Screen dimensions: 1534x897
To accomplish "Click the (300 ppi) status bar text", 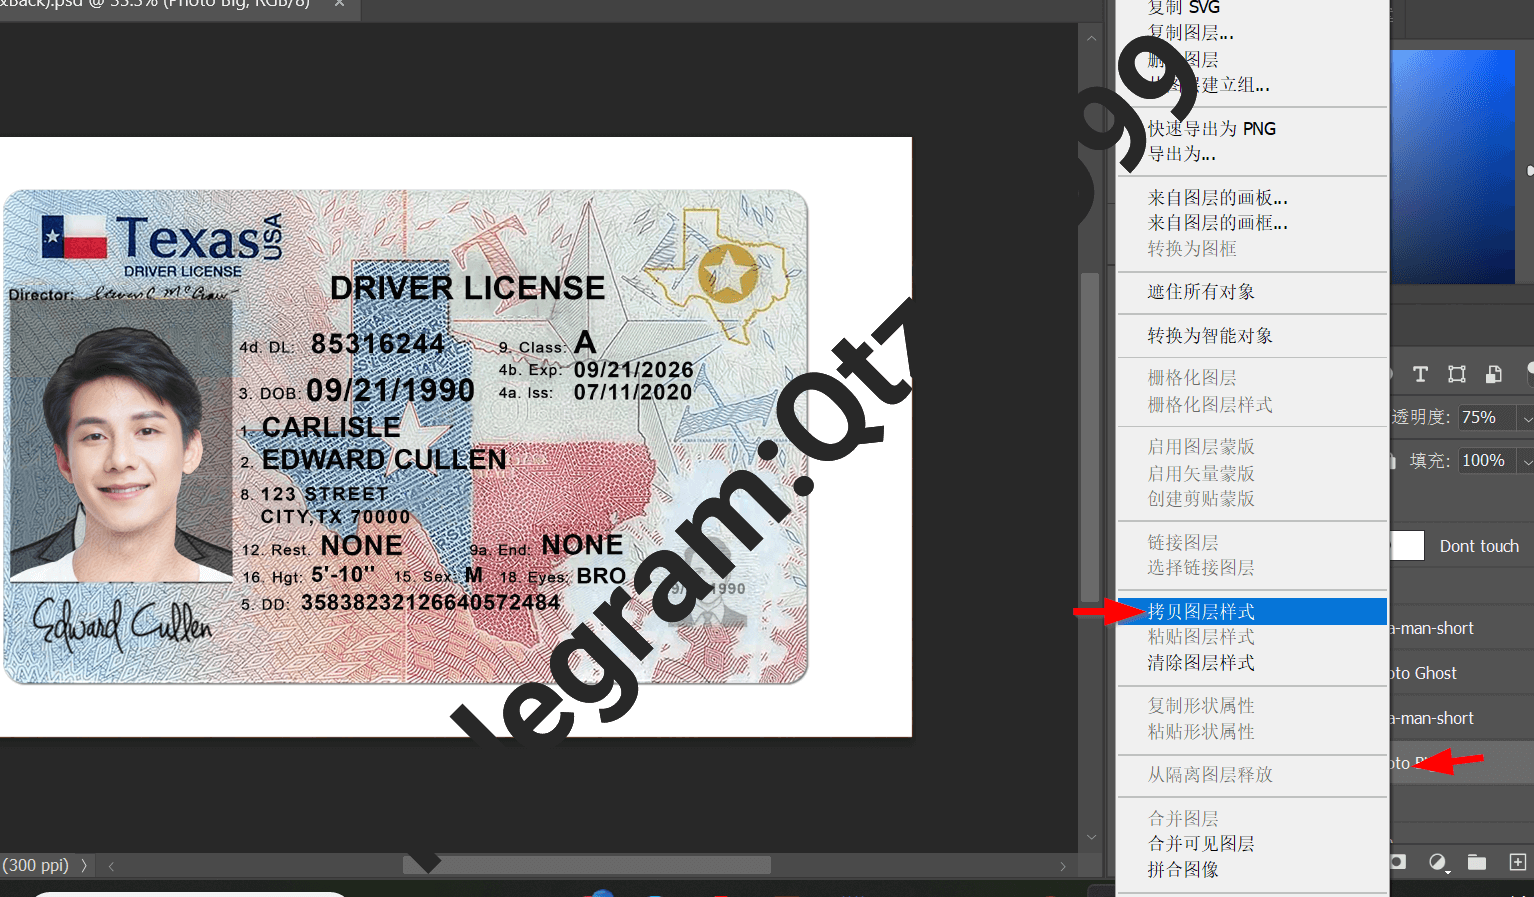I will 36,865.
